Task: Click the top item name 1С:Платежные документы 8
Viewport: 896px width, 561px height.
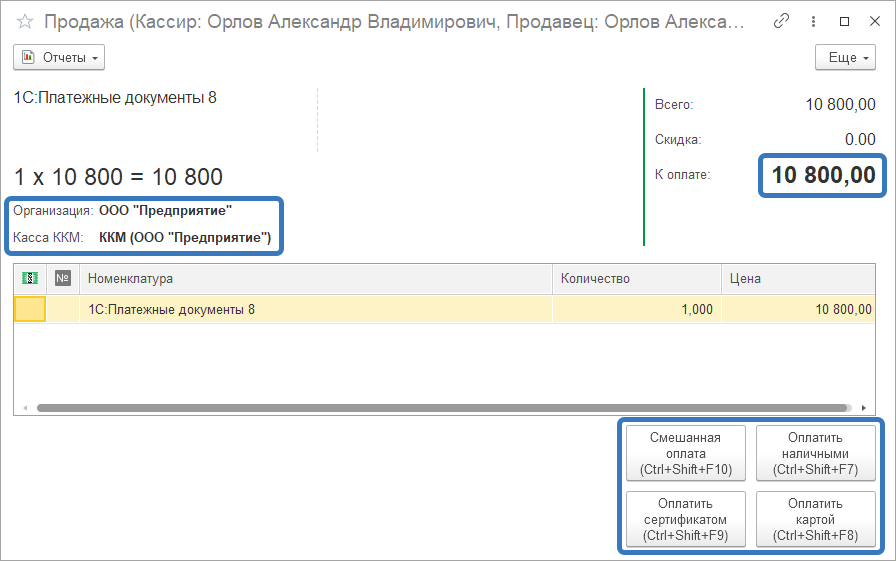Action: point(115,98)
